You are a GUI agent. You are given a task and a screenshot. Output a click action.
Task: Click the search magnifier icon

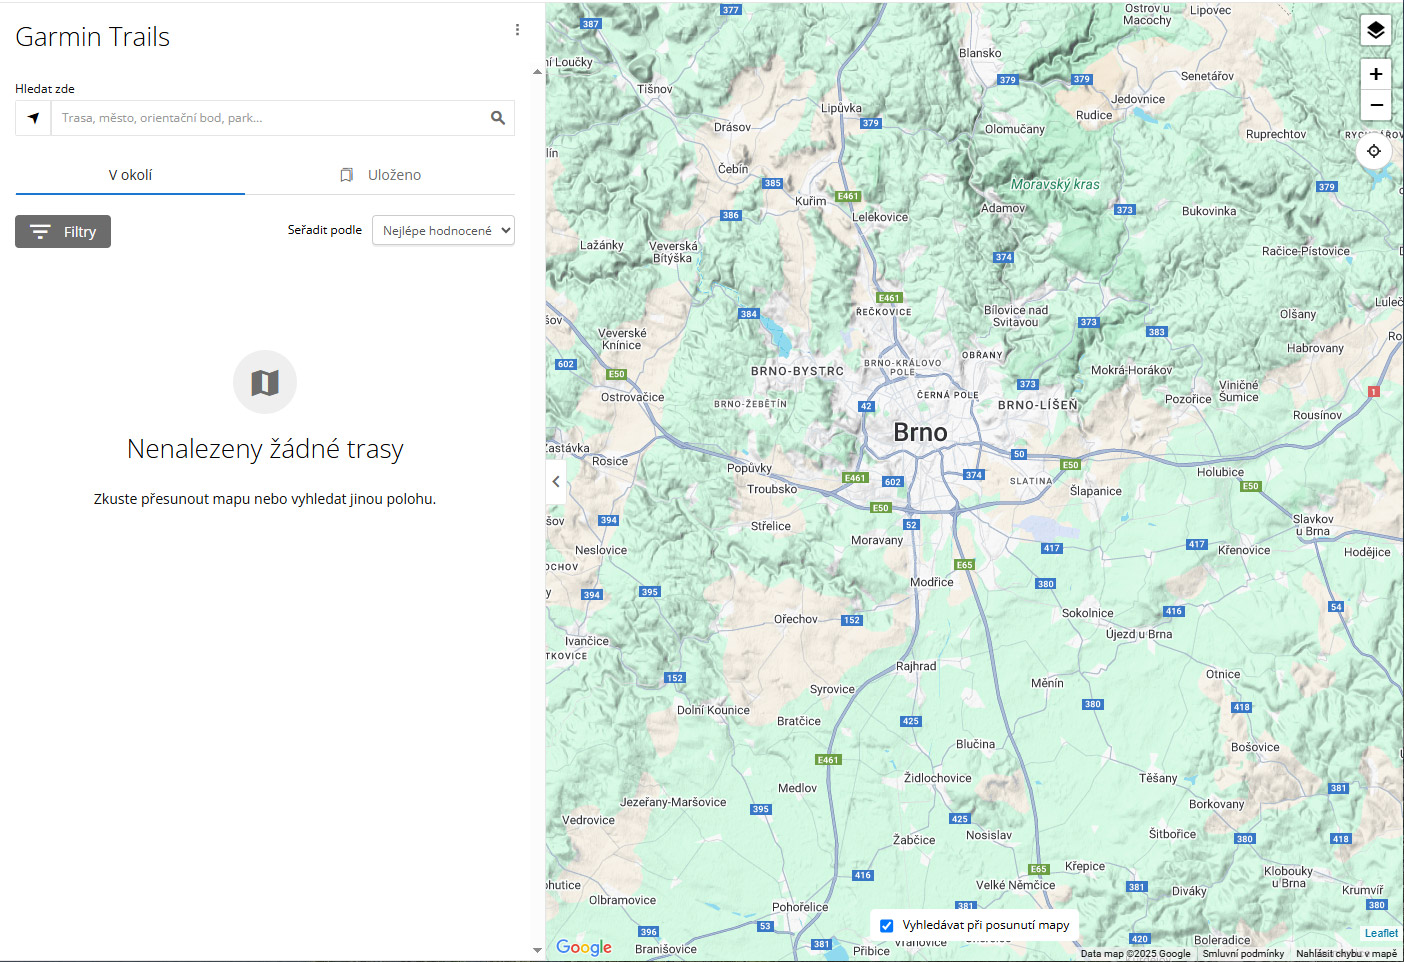coord(498,118)
